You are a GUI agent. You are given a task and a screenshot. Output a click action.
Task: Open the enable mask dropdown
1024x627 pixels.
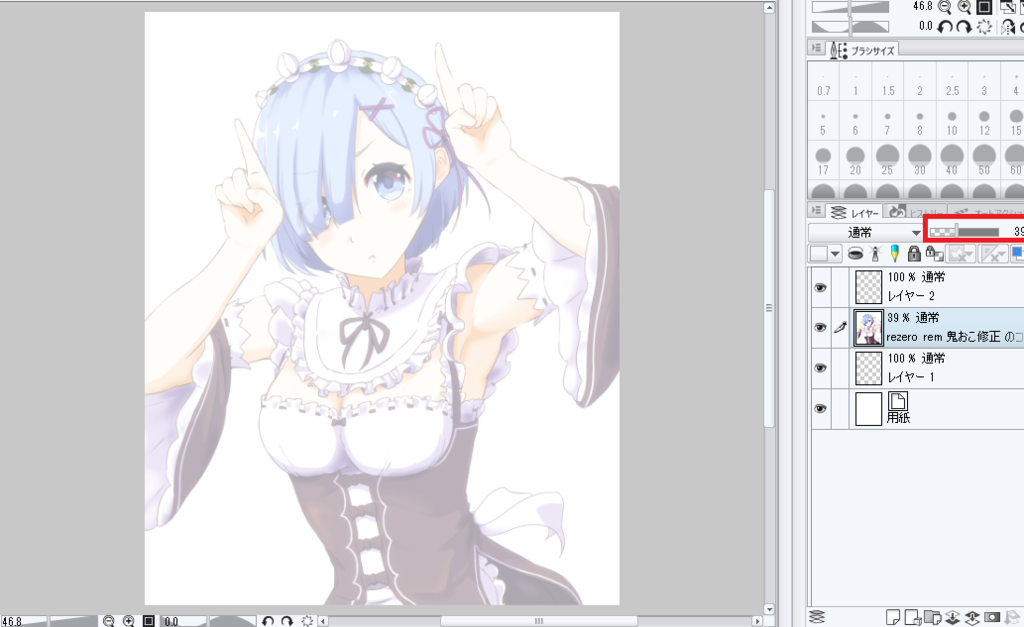point(961,254)
